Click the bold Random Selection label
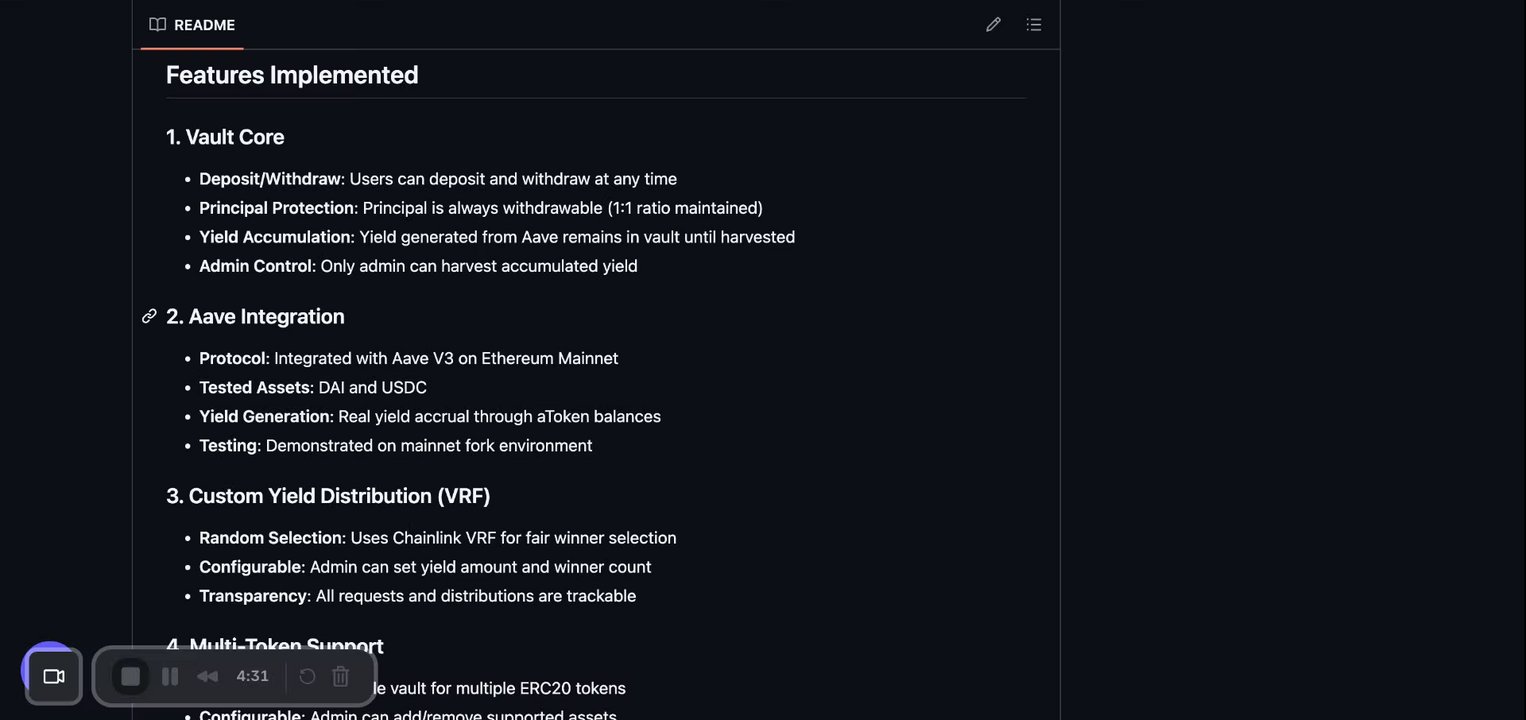 (x=270, y=538)
